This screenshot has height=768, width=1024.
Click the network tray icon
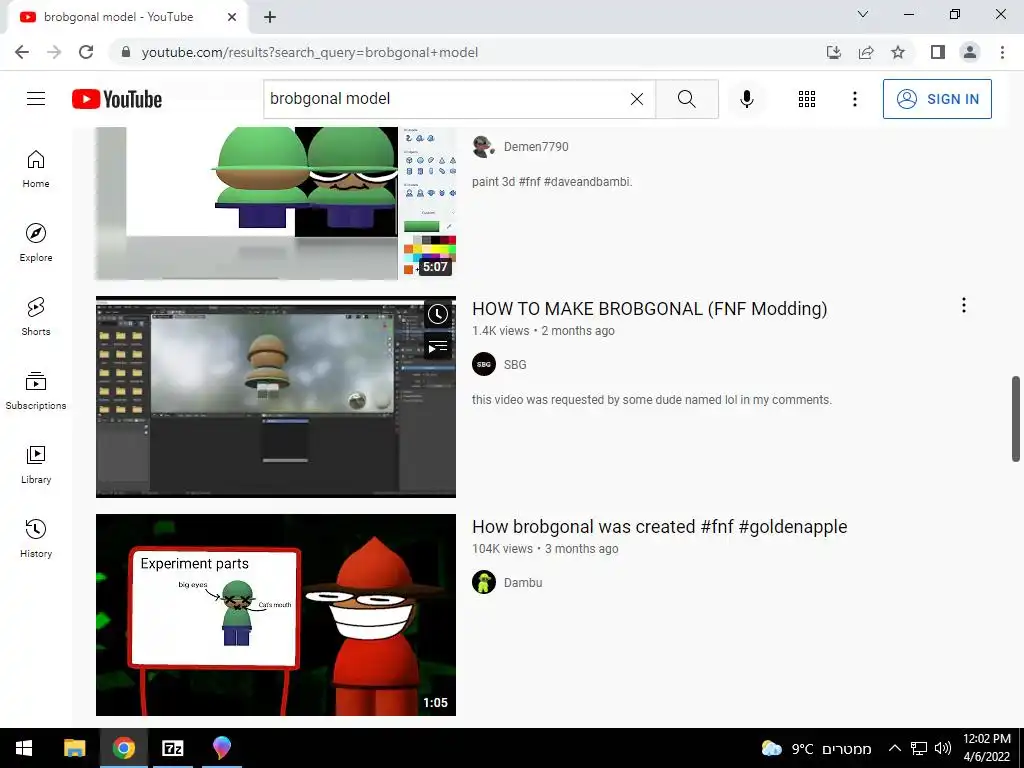[919, 748]
